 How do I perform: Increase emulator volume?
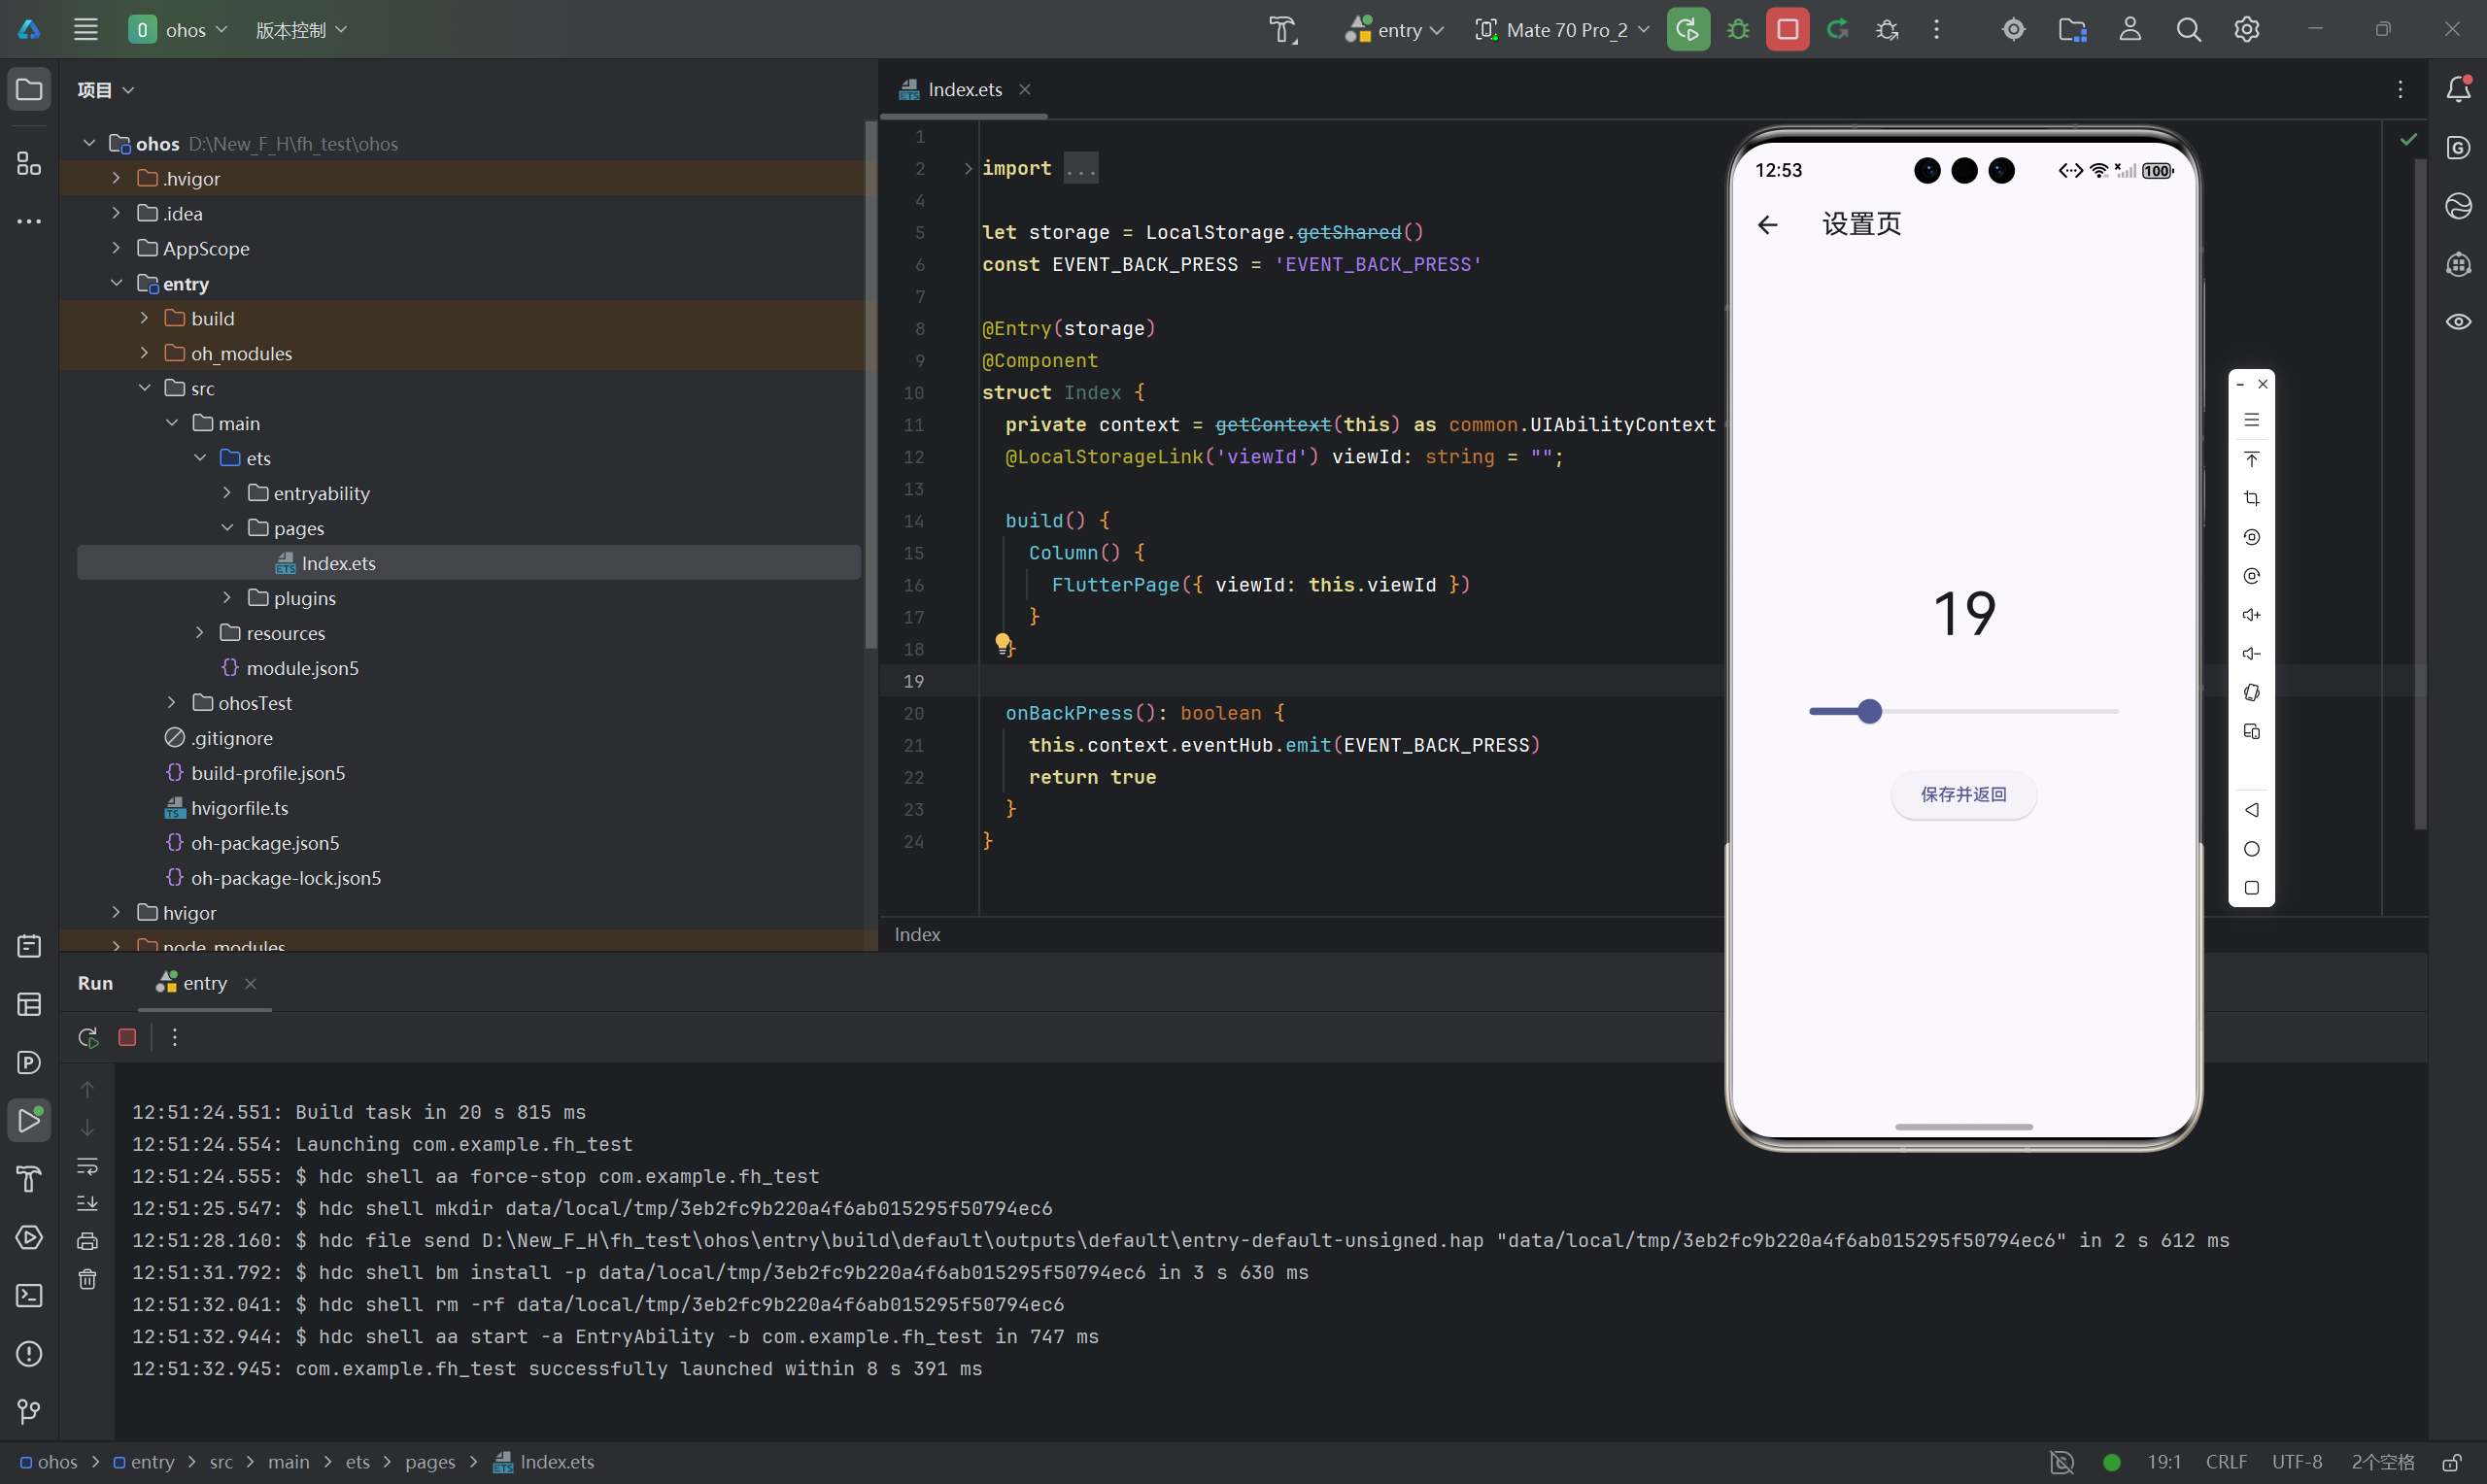click(x=2252, y=614)
